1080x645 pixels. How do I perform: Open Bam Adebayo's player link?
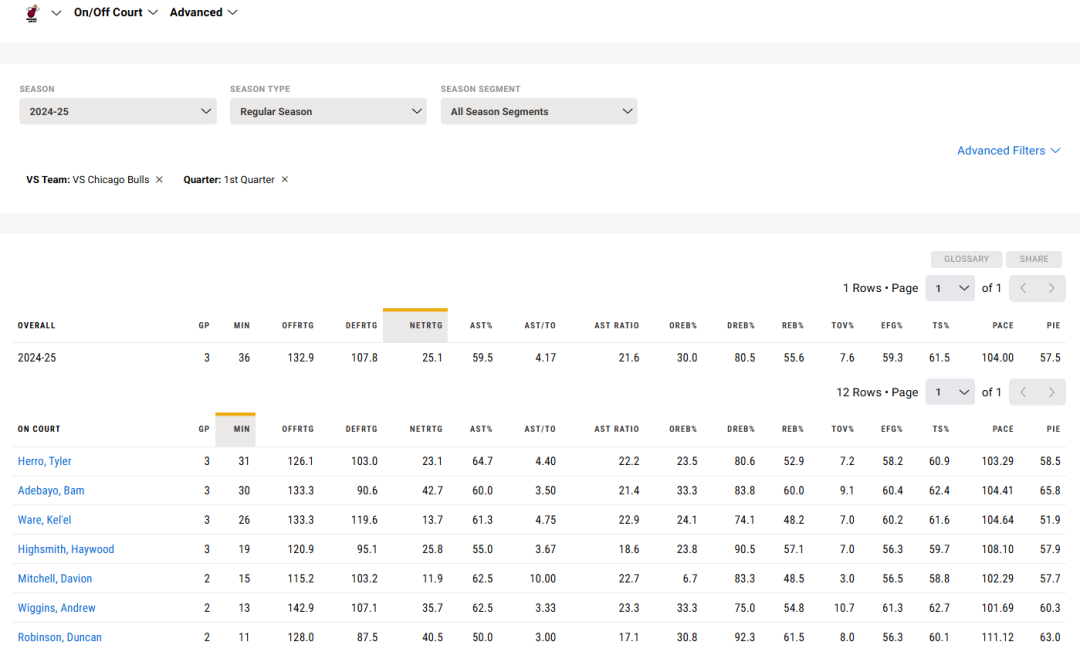(51, 491)
